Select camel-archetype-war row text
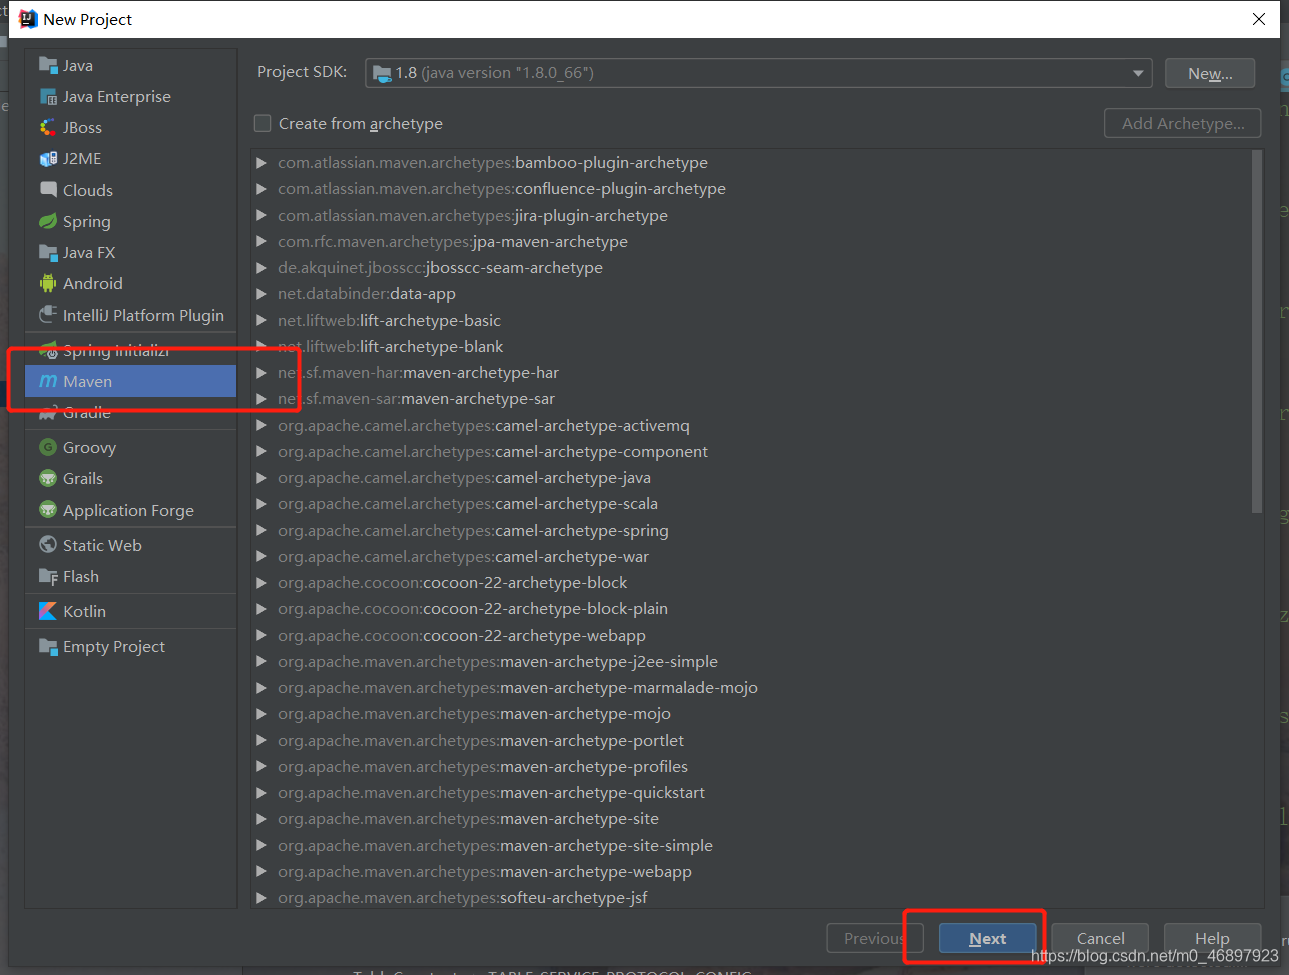This screenshot has height=975, width=1289. click(x=463, y=556)
